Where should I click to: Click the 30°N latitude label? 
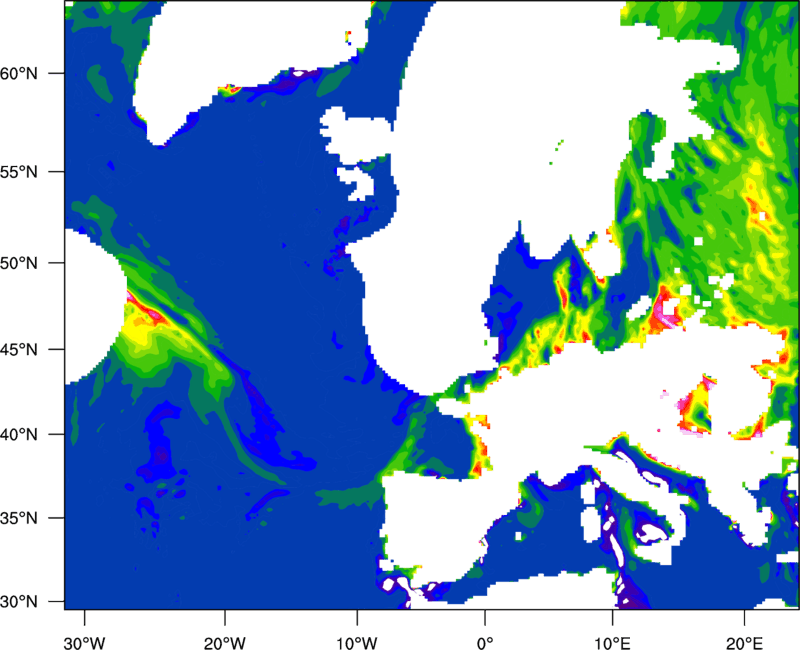point(26,601)
